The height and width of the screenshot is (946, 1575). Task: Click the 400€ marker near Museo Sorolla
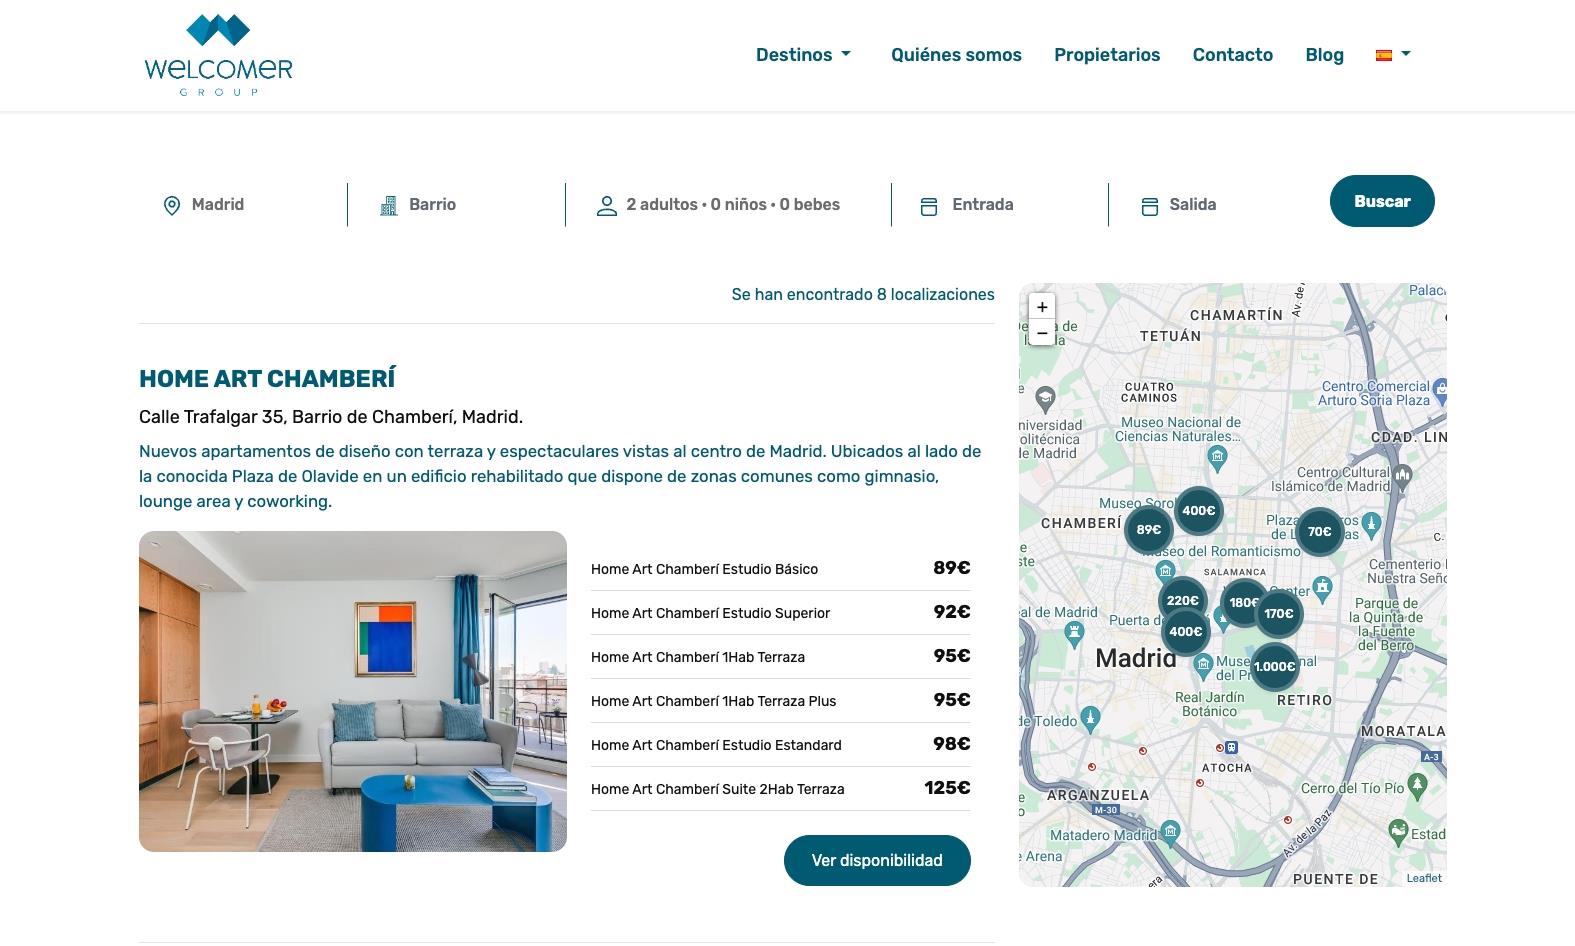coord(1198,511)
